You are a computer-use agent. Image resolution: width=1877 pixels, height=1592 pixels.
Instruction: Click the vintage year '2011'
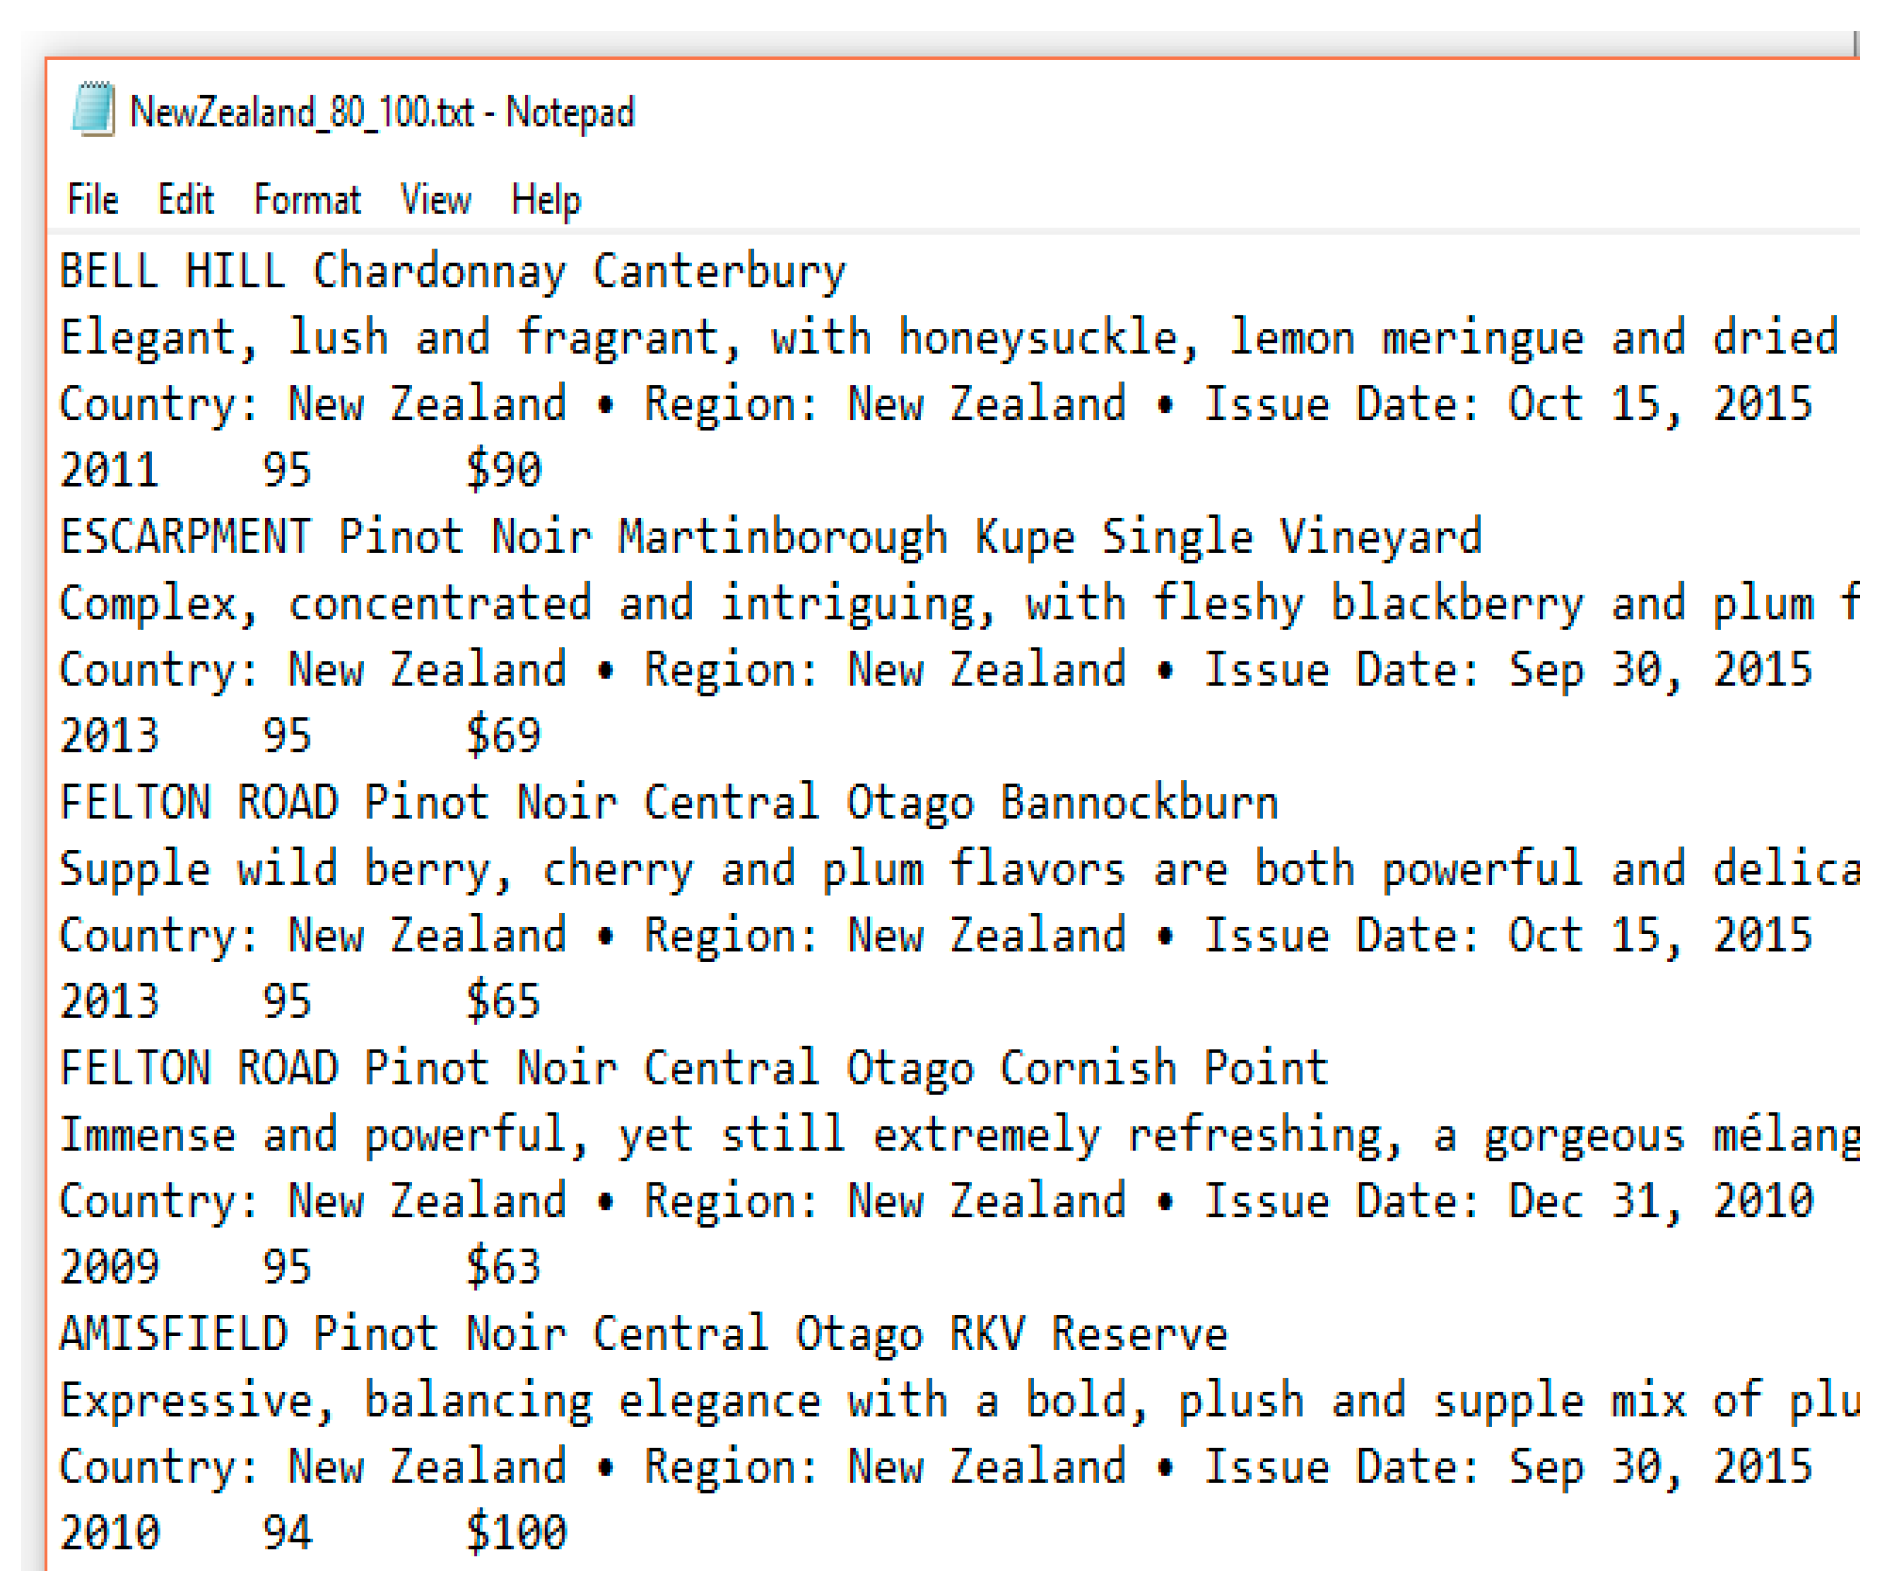109,470
